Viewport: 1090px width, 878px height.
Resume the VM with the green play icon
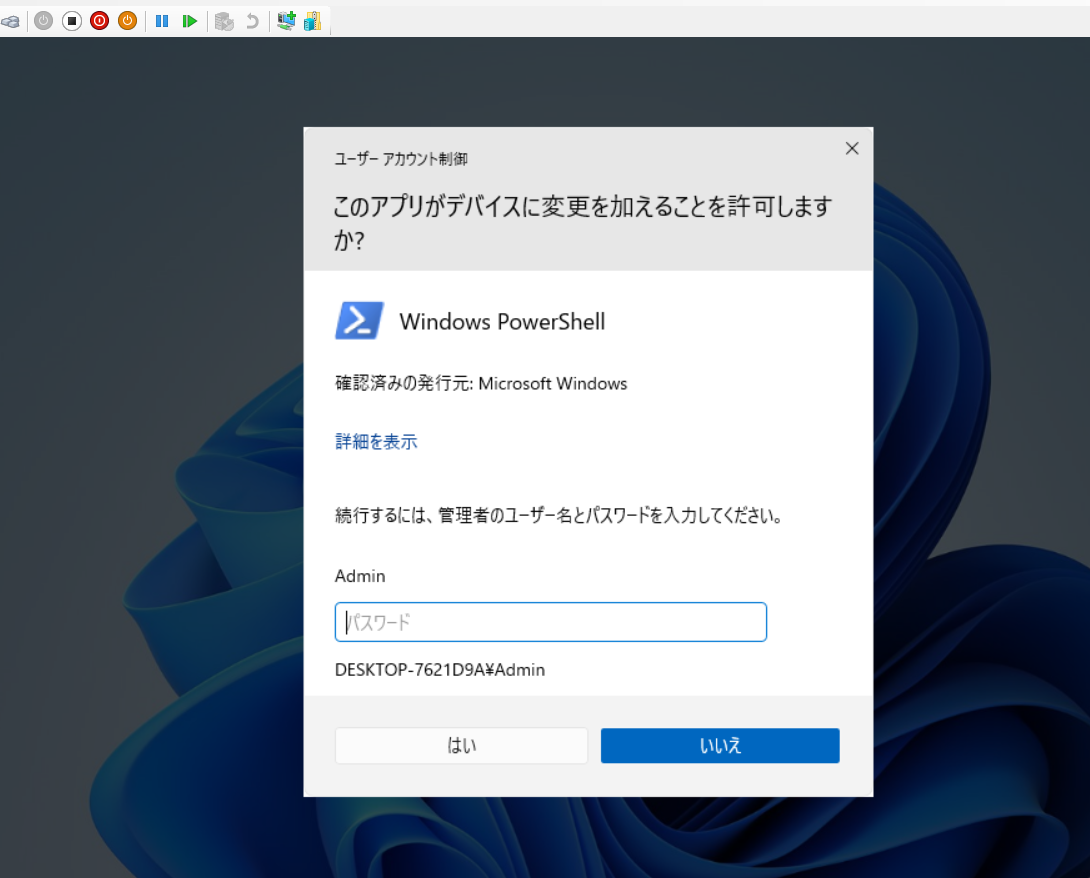pos(190,20)
